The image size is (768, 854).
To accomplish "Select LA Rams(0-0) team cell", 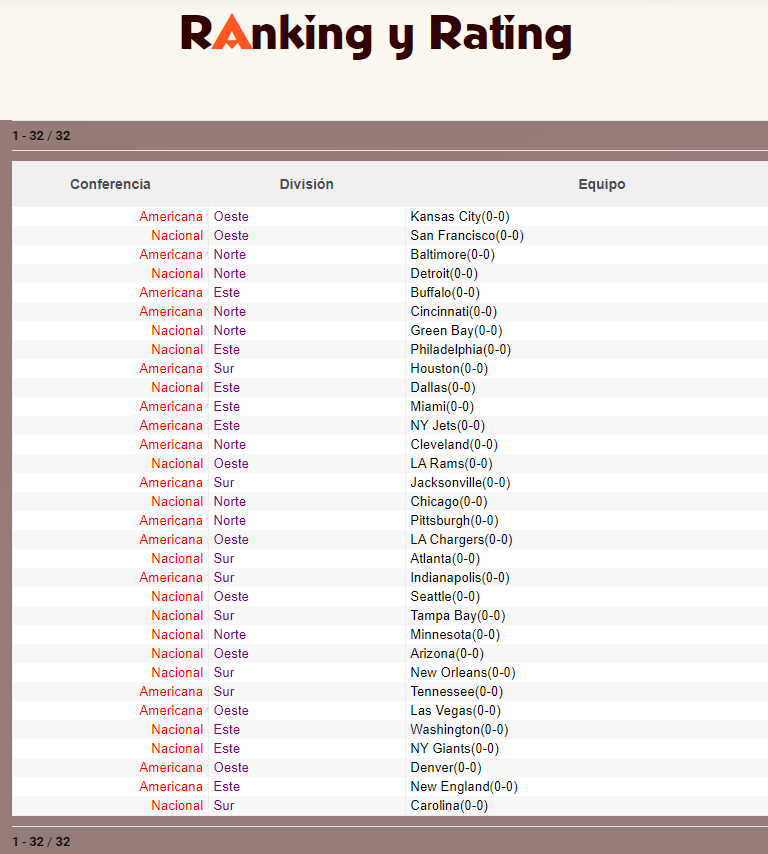I will pos(452,463).
